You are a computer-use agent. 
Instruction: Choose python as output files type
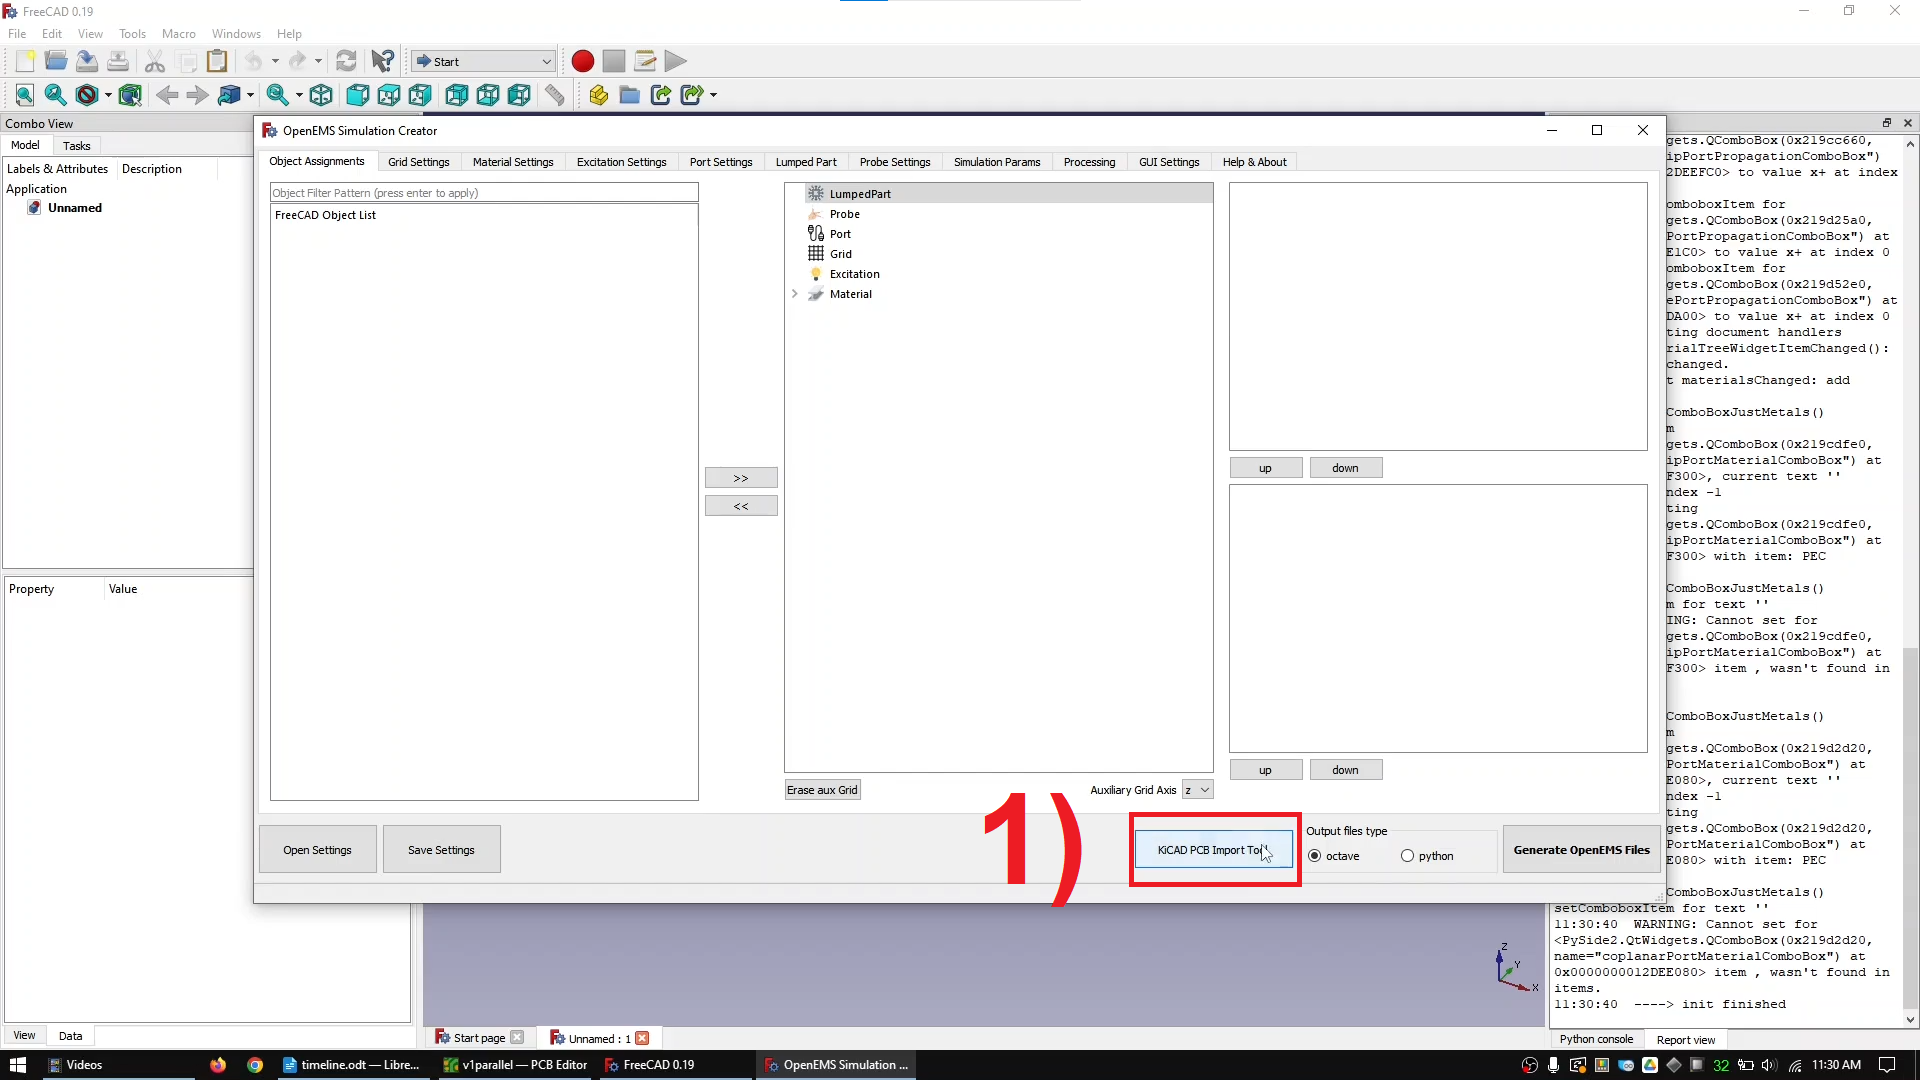tap(1408, 856)
